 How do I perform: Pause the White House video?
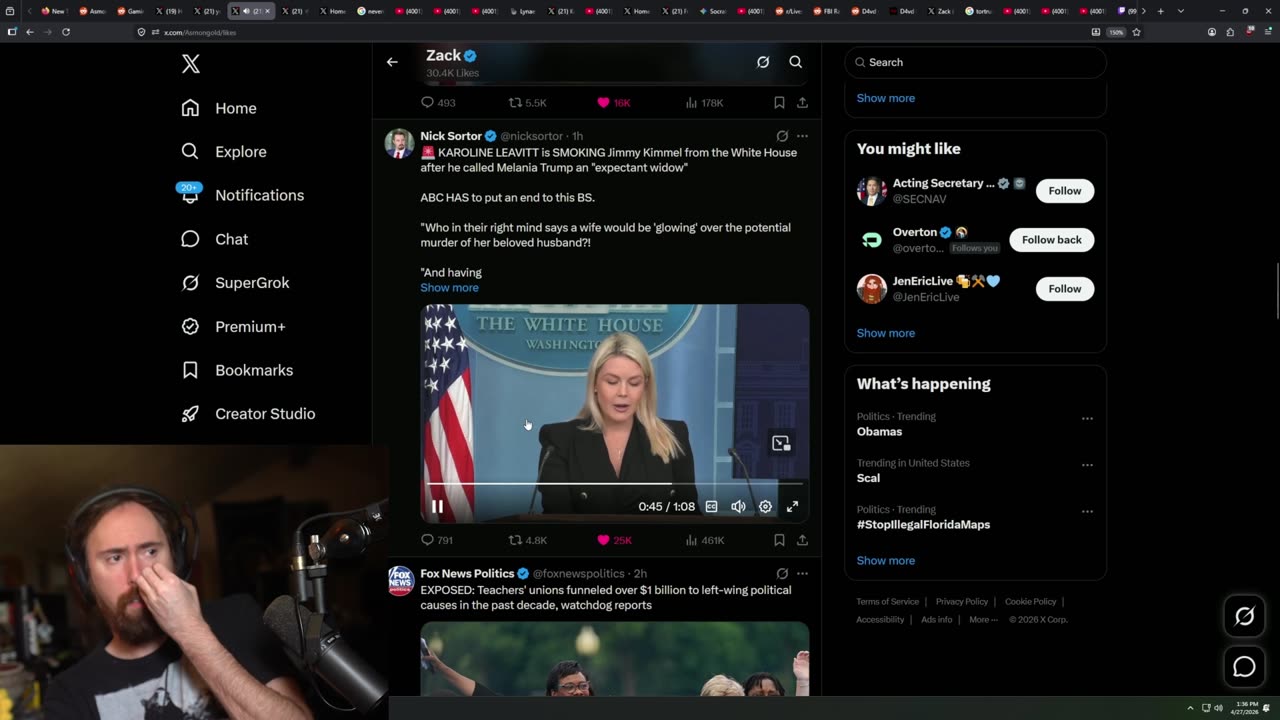click(x=437, y=507)
